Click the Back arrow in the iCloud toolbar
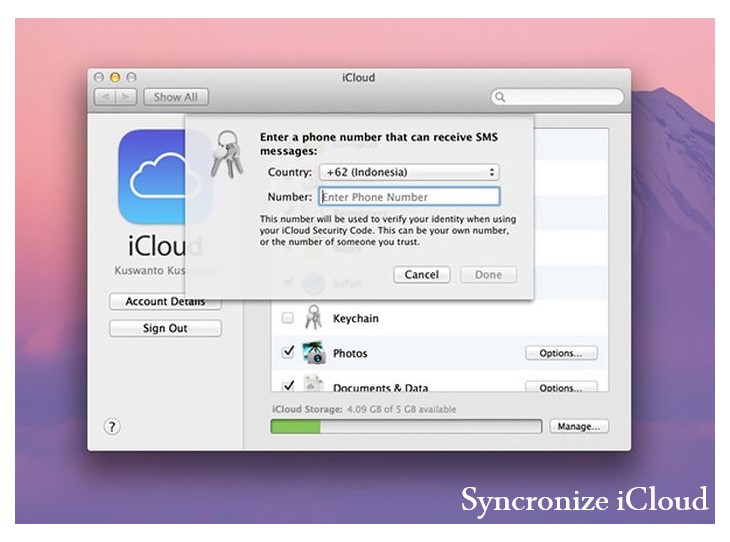 click(105, 97)
